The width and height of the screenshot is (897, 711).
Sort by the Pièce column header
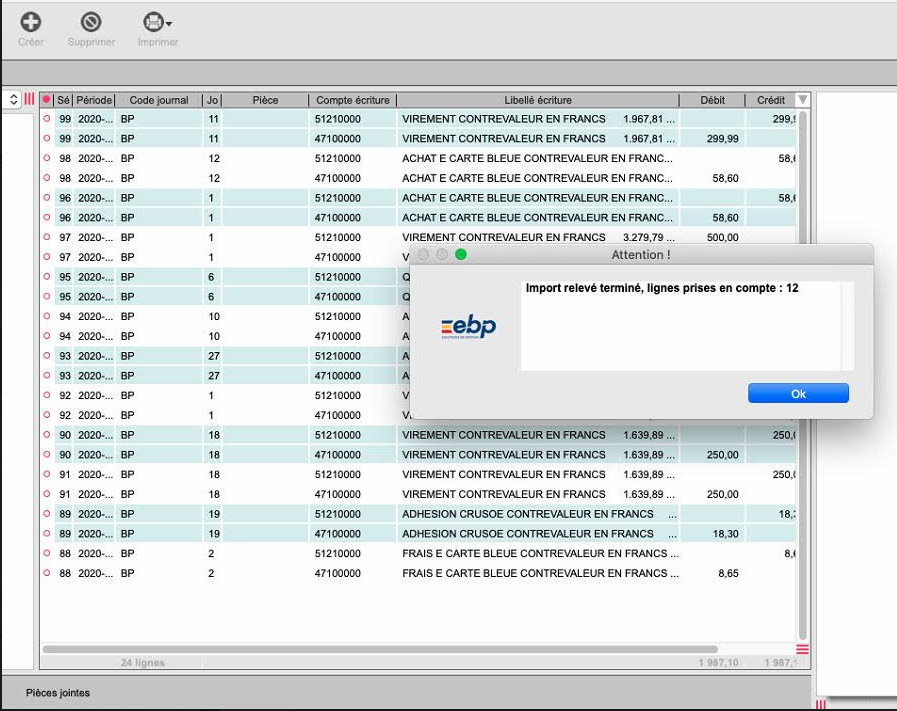[265, 100]
